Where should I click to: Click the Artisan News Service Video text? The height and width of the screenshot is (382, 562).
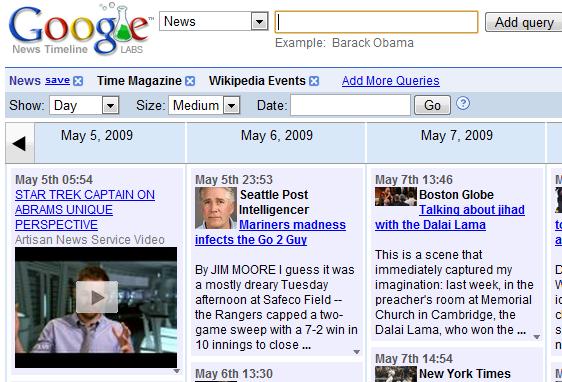click(90, 239)
